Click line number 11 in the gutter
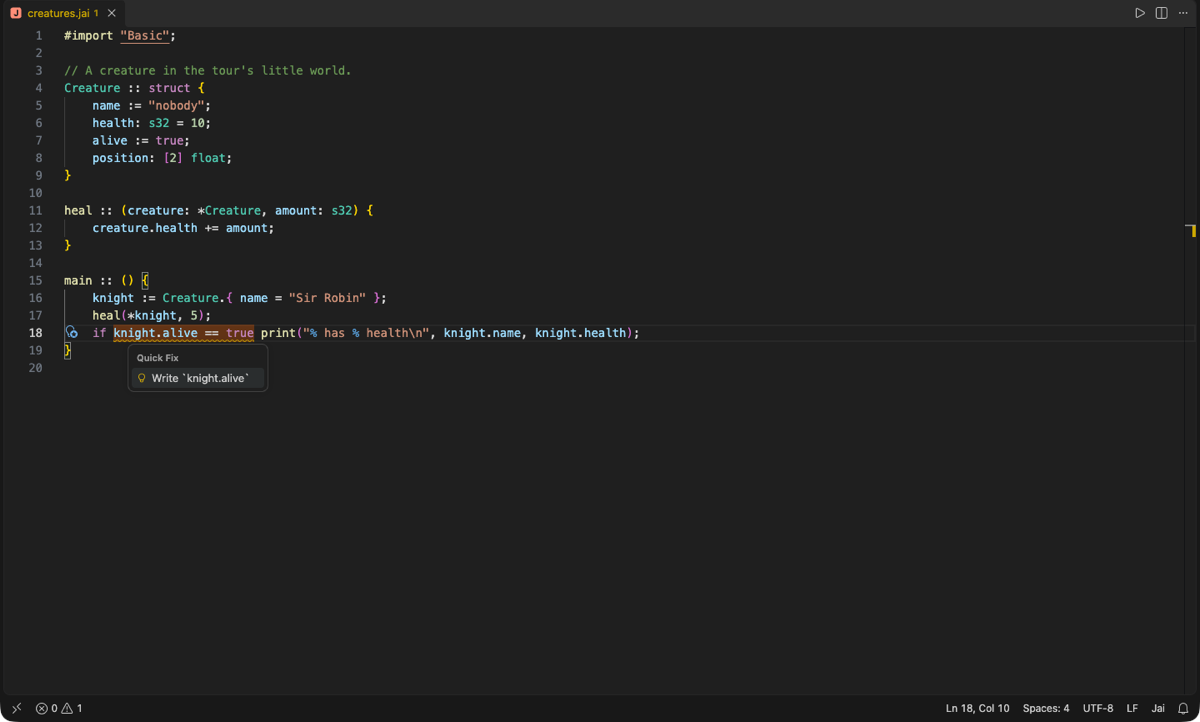This screenshot has height=722, width=1200. [x=36, y=211]
